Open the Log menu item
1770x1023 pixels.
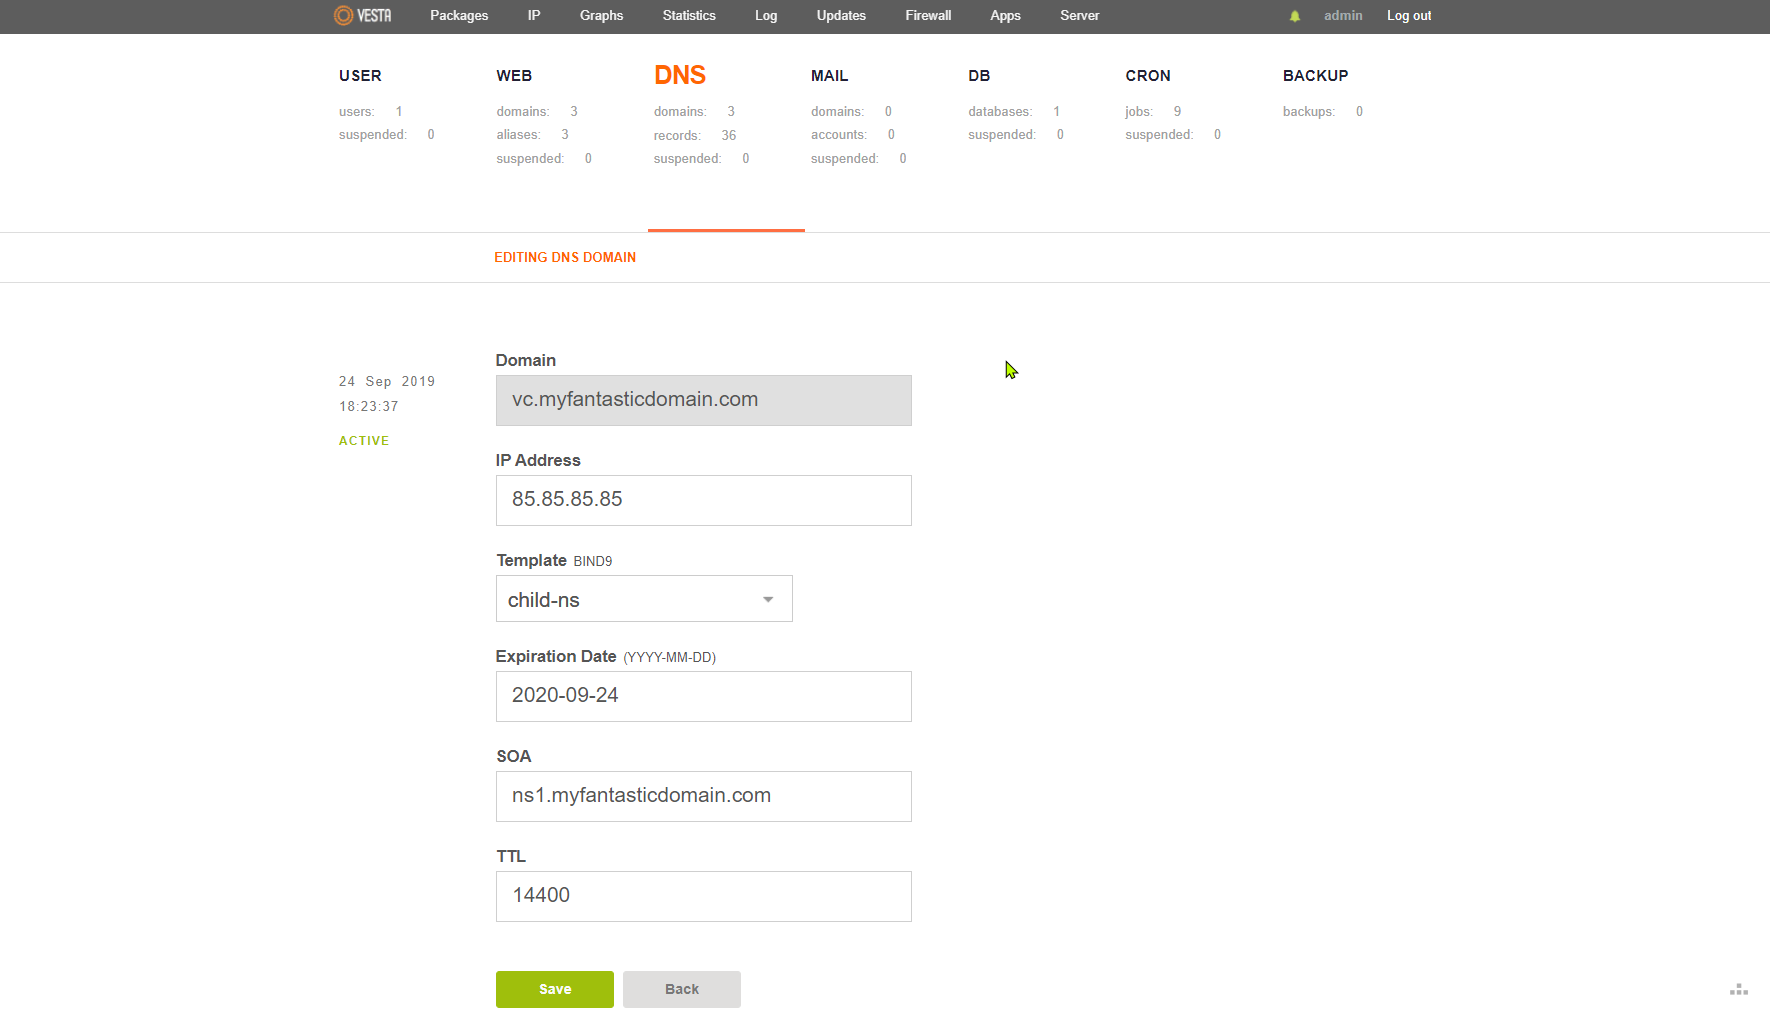[766, 15]
